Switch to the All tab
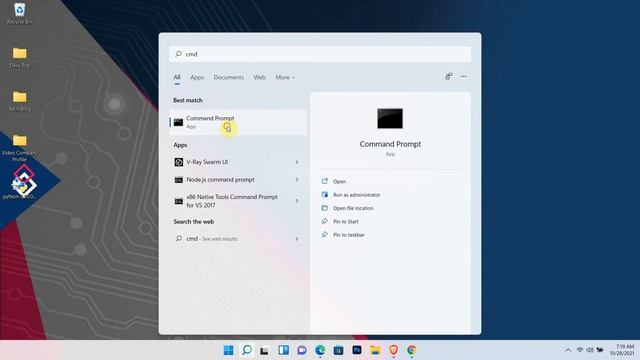640x360 pixels. tap(177, 77)
